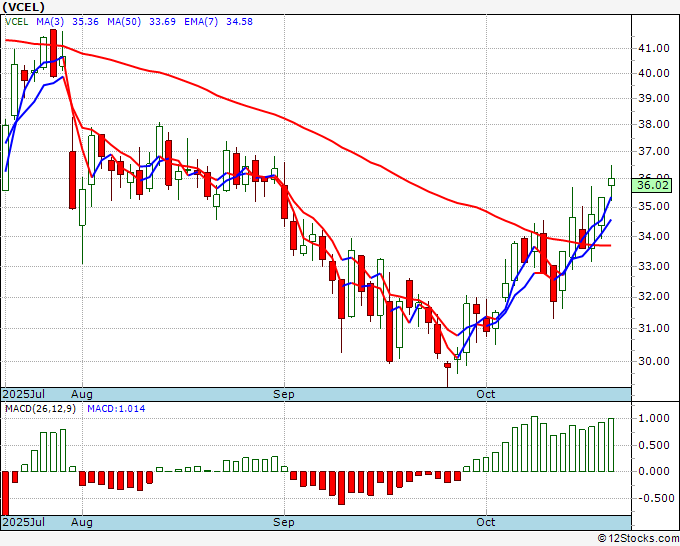Click the lowest MACD red bar in September
The height and width of the screenshot is (546, 680).
[x=341, y=488]
